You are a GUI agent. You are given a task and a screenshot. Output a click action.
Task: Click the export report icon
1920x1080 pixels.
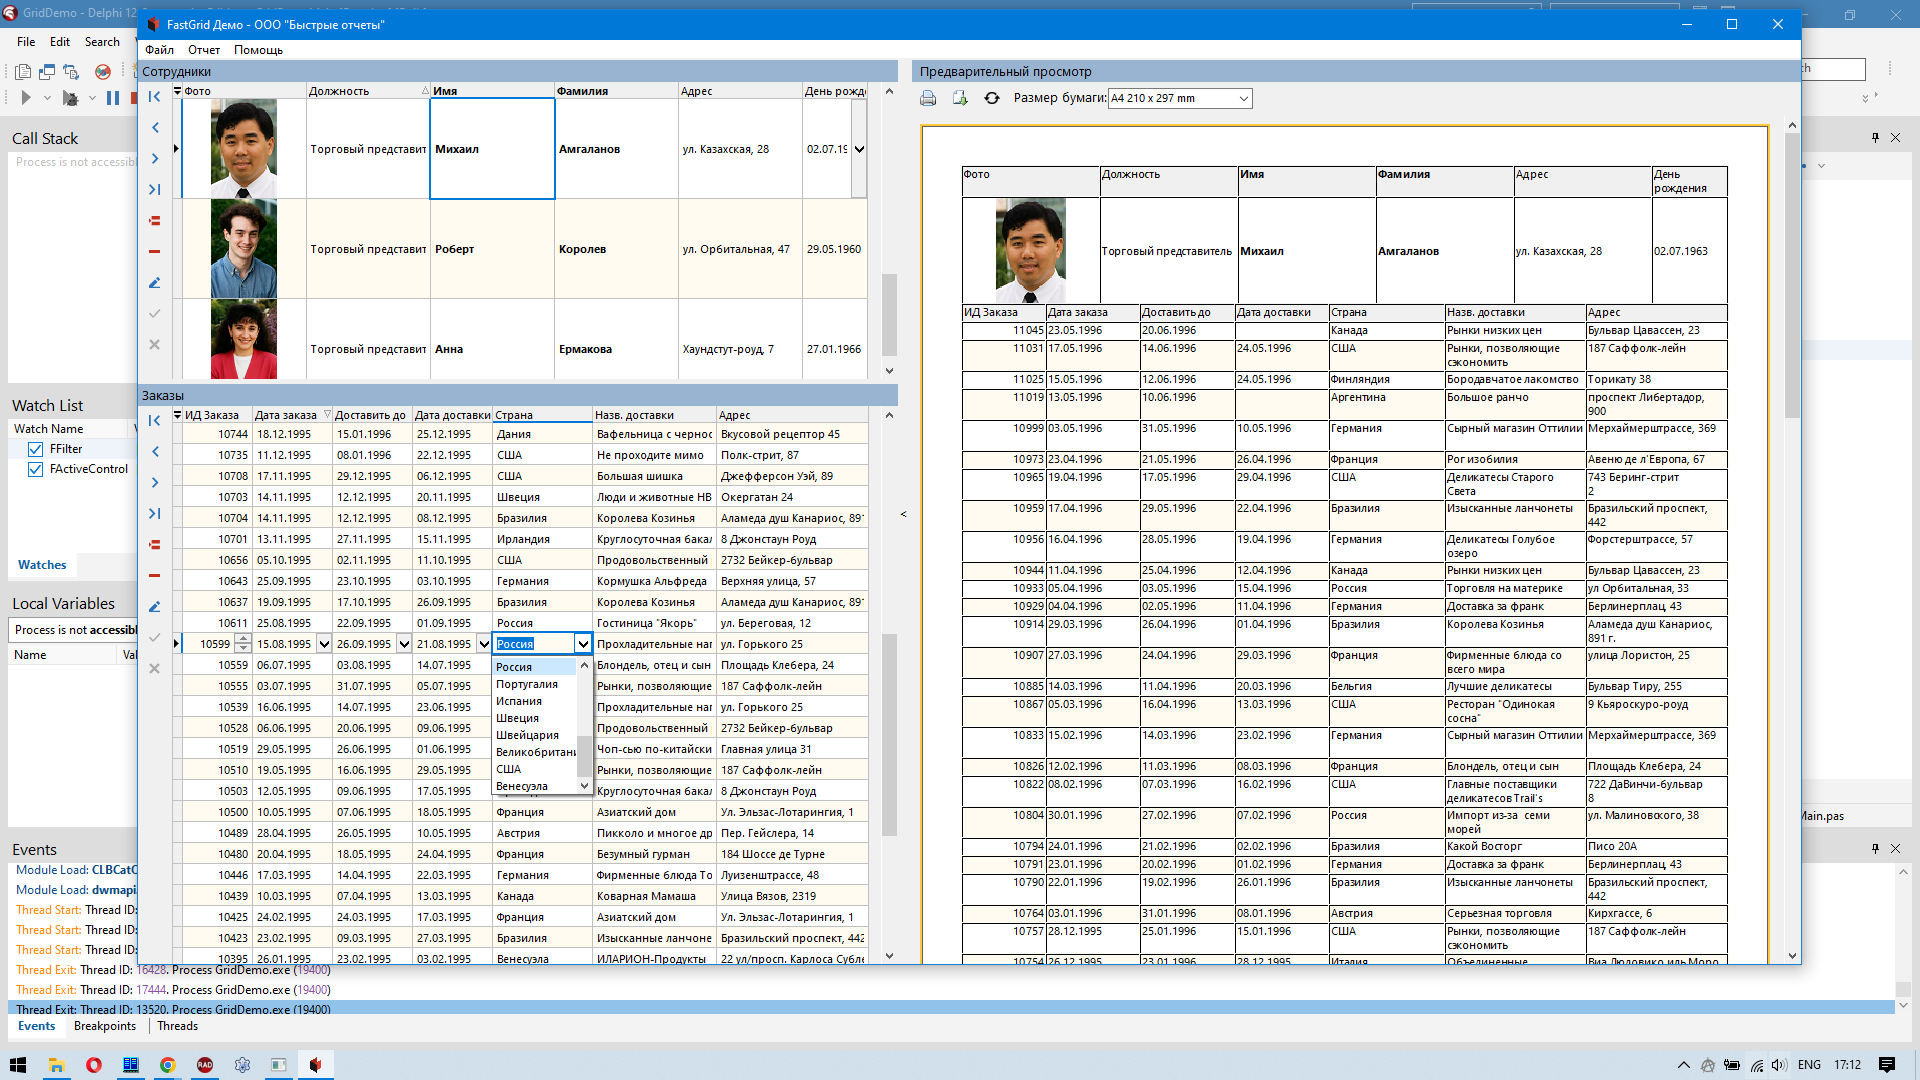pos(960,98)
